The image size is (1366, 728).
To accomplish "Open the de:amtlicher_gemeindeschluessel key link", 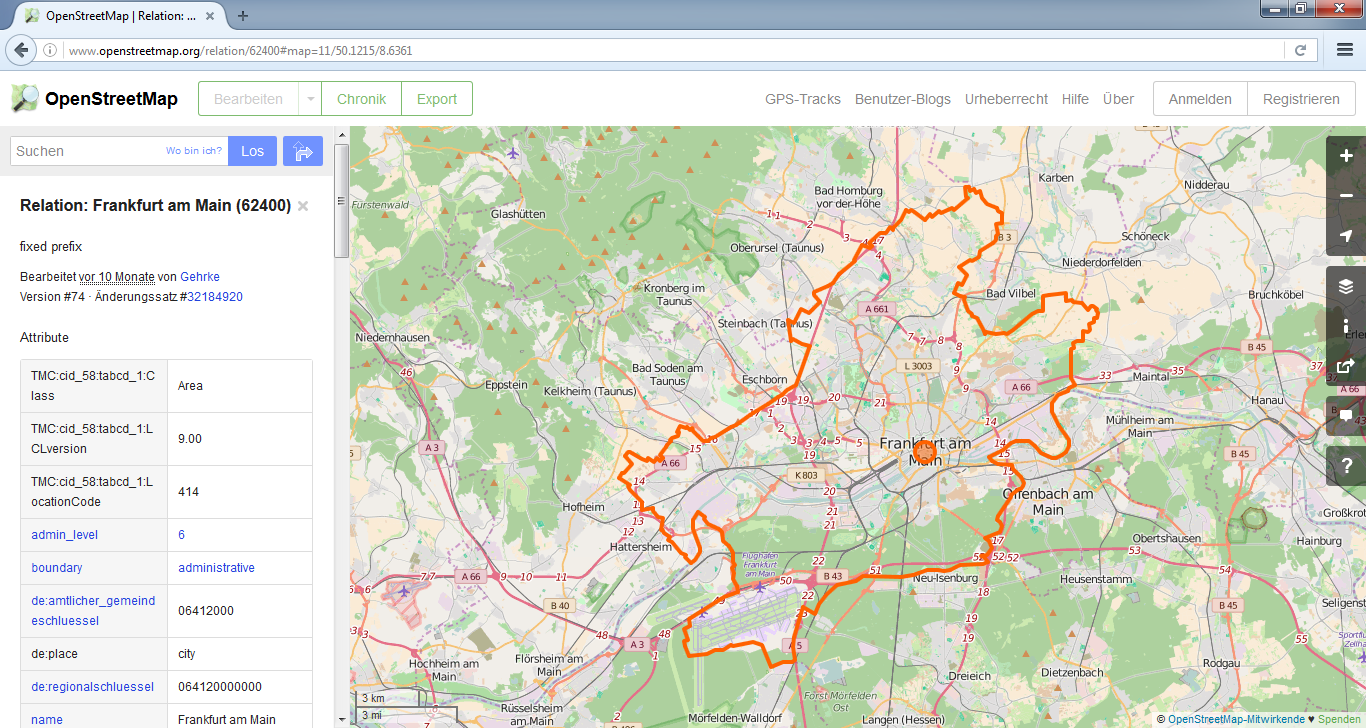I will pos(93,611).
